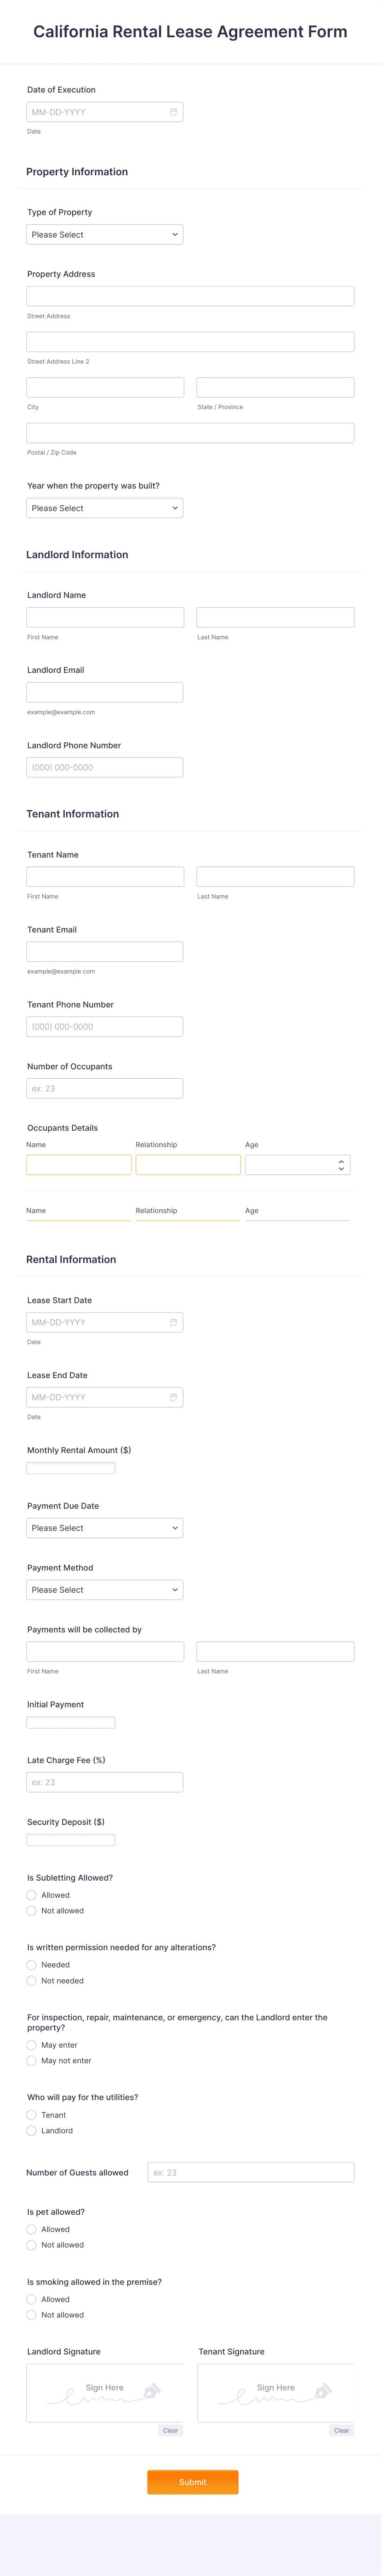
Task: Click the Landlord Email field
Action: (x=105, y=692)
